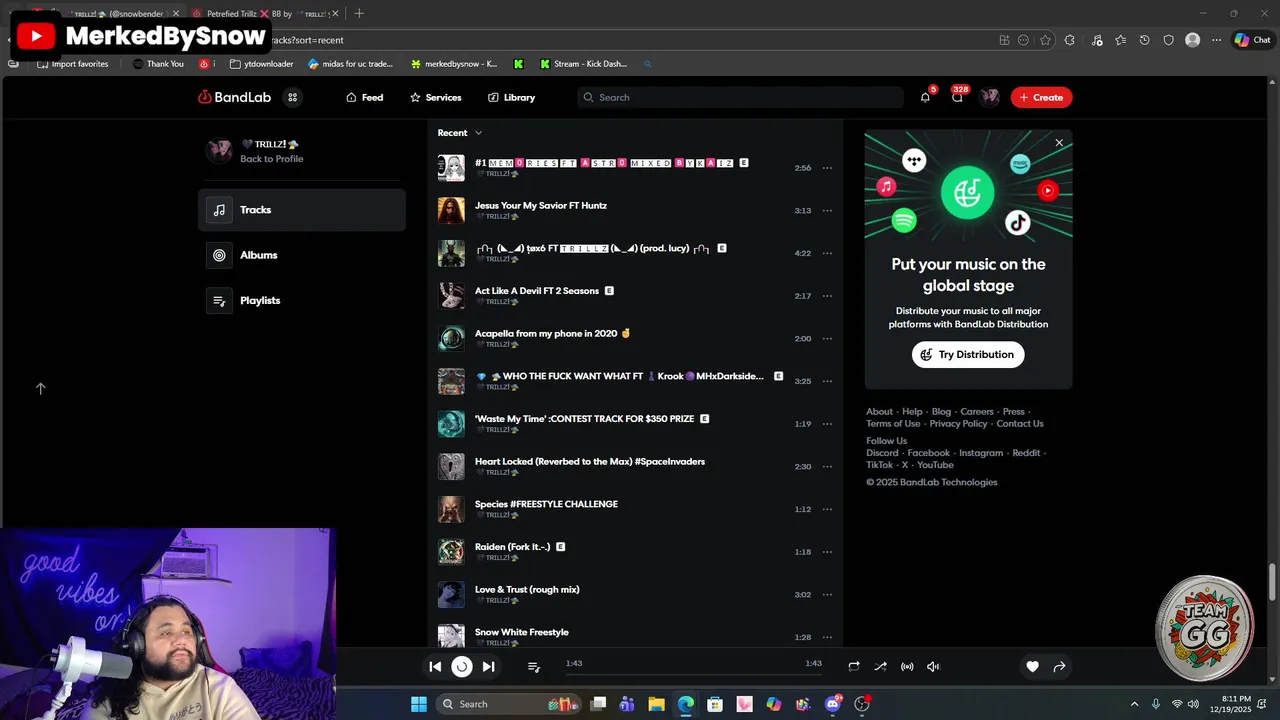Open the Services menu

click(x=435, y=97)
